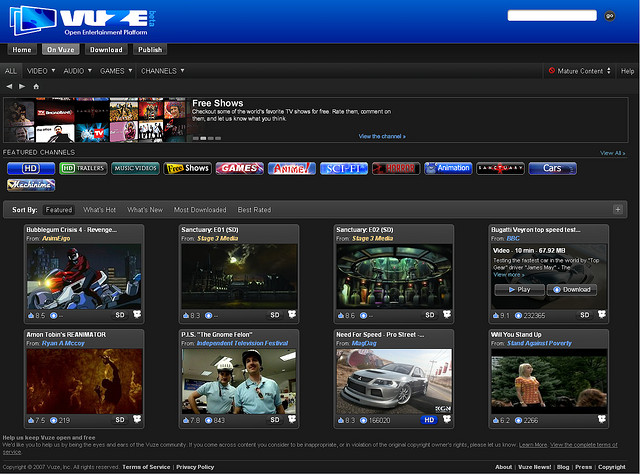Image resolution: width=640 pixels, height=474 pixels.
Task: Click the share icon on Amon Tobin's REANIMATOR card
Action: coord(137,419)
